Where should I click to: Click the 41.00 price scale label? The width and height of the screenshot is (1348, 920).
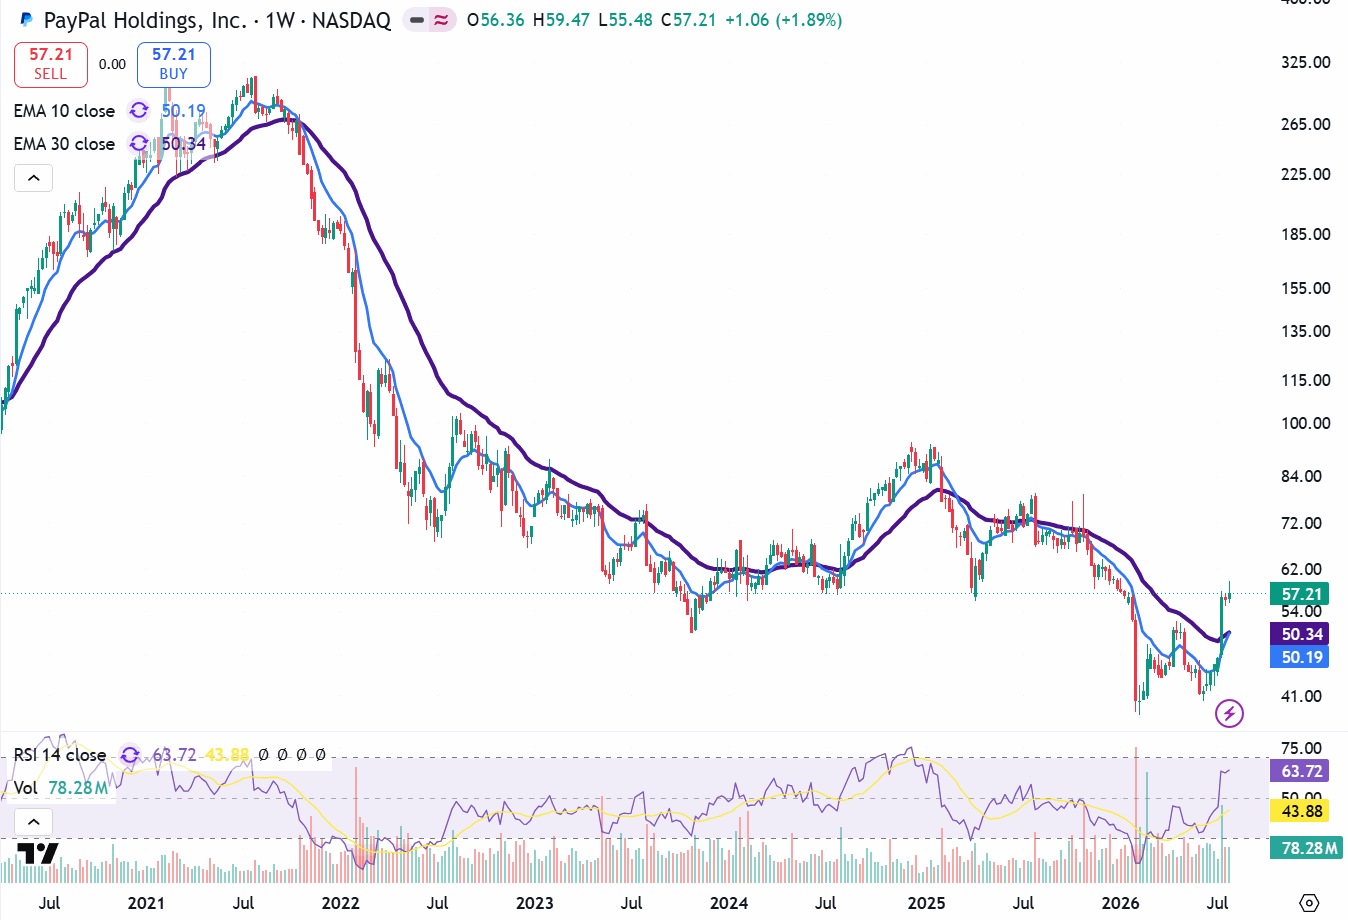click(1302, 696)
